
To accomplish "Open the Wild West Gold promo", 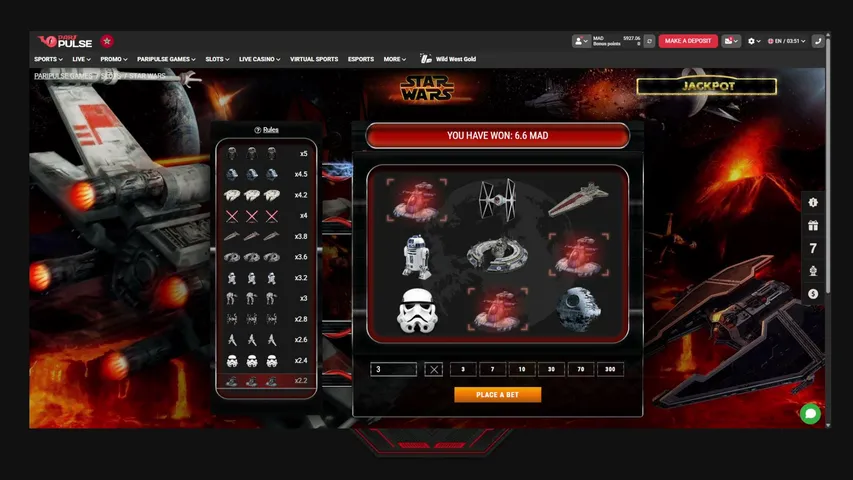I will pos(448,59).
